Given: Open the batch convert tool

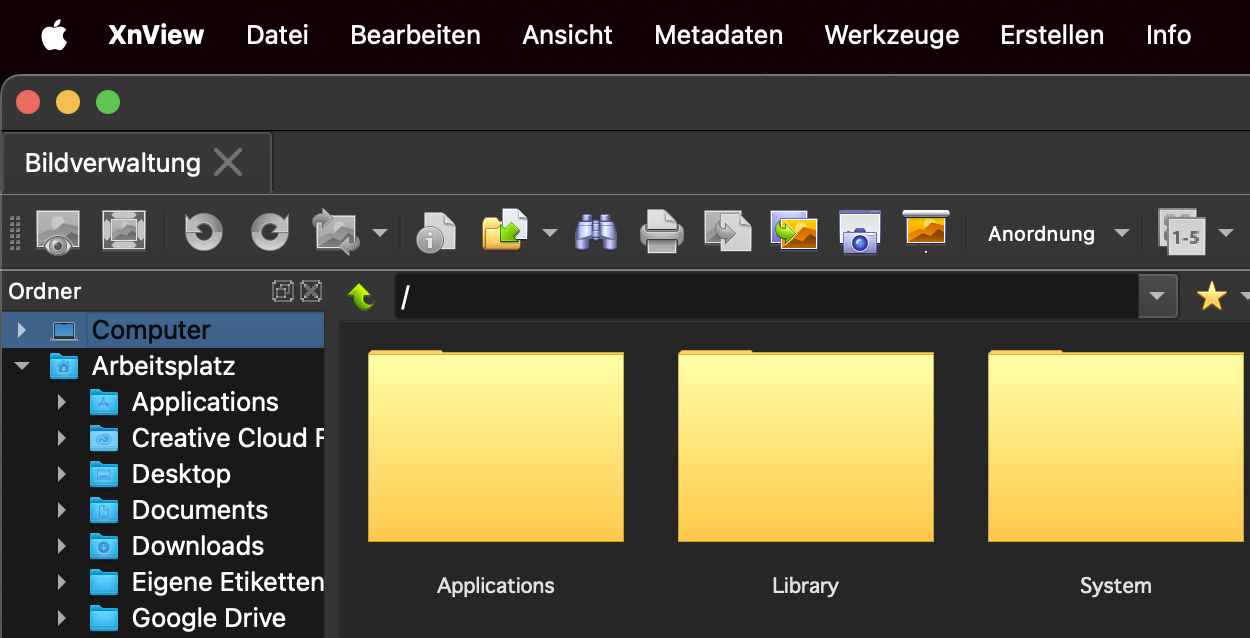Looking at the screenshot, I should point(728,232).
